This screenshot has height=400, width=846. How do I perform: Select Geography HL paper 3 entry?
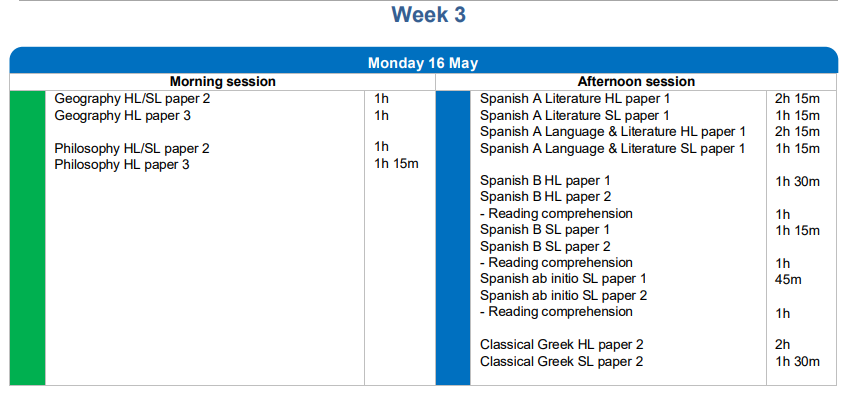(x=123, y=115)
